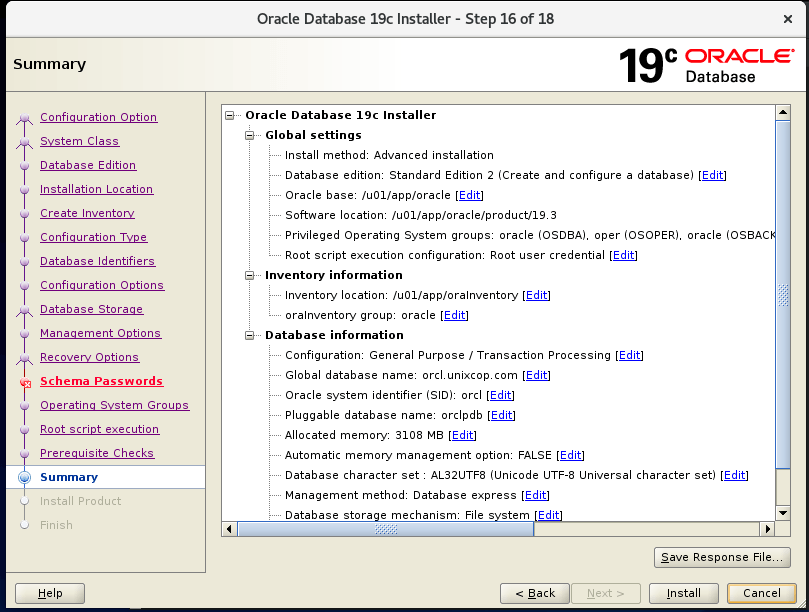This screenshot has width=809, height=612.
Task: Go Back to the previous step
Action: click(535, 593)
